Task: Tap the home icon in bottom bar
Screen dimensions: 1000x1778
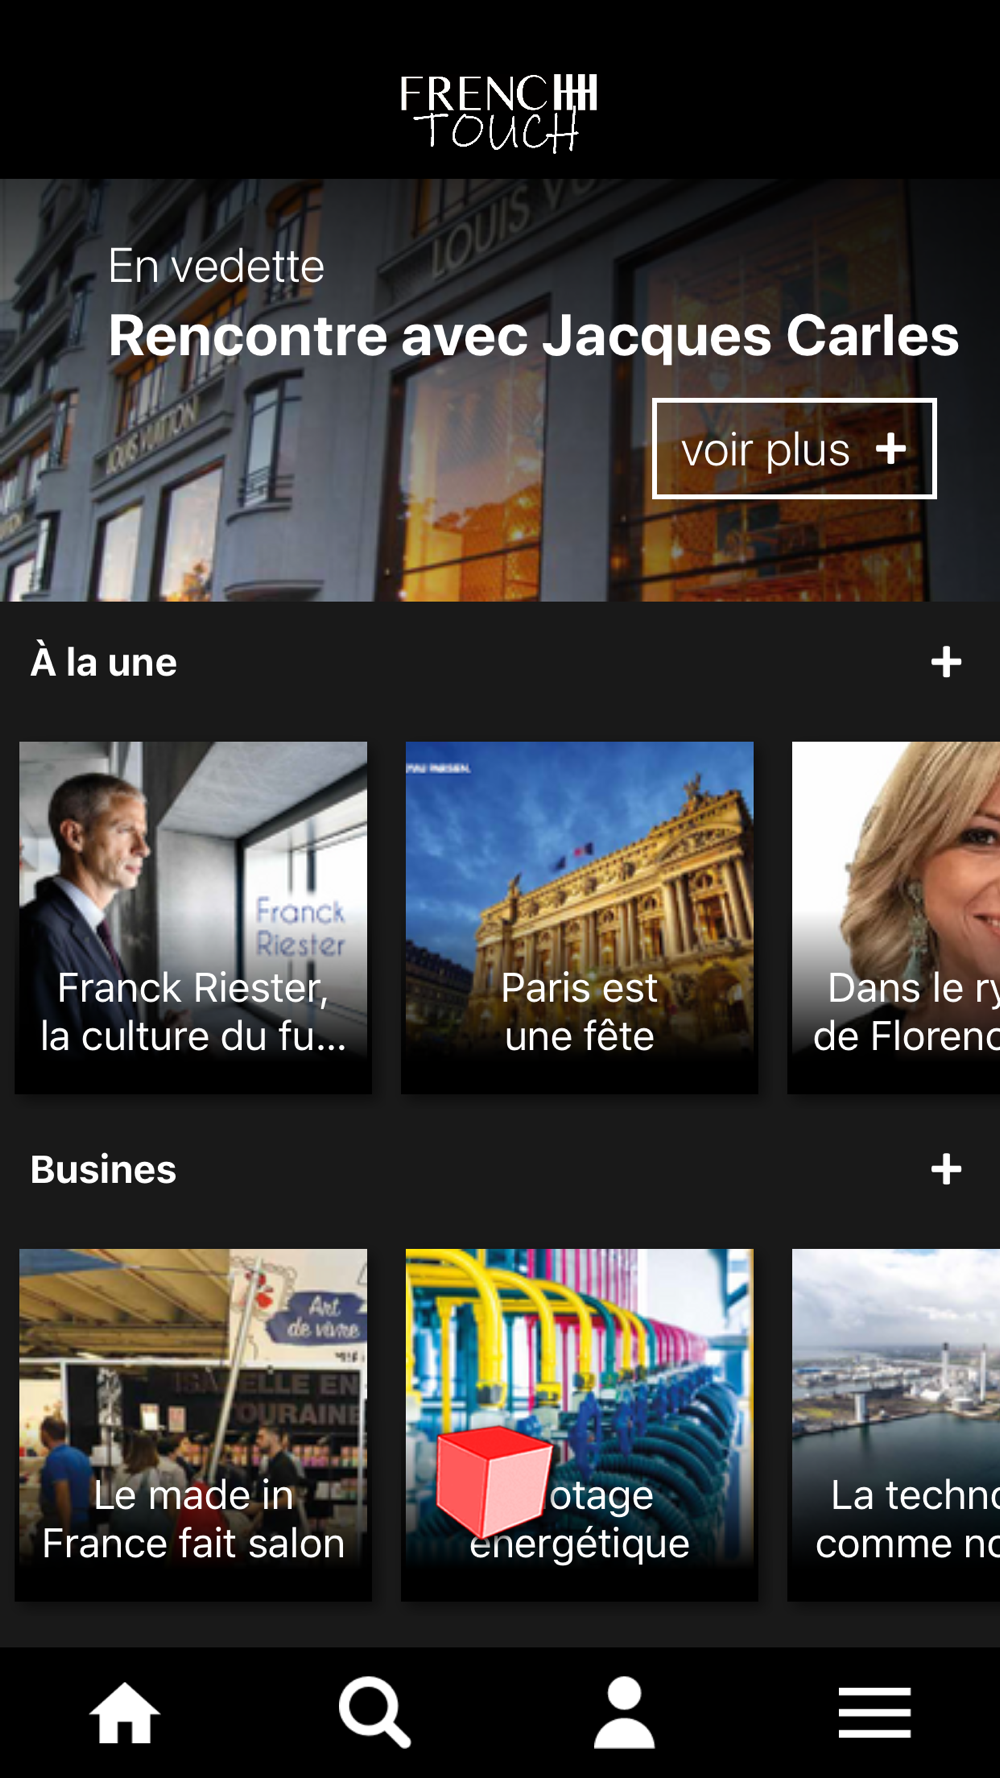Action: point(125,1712)
